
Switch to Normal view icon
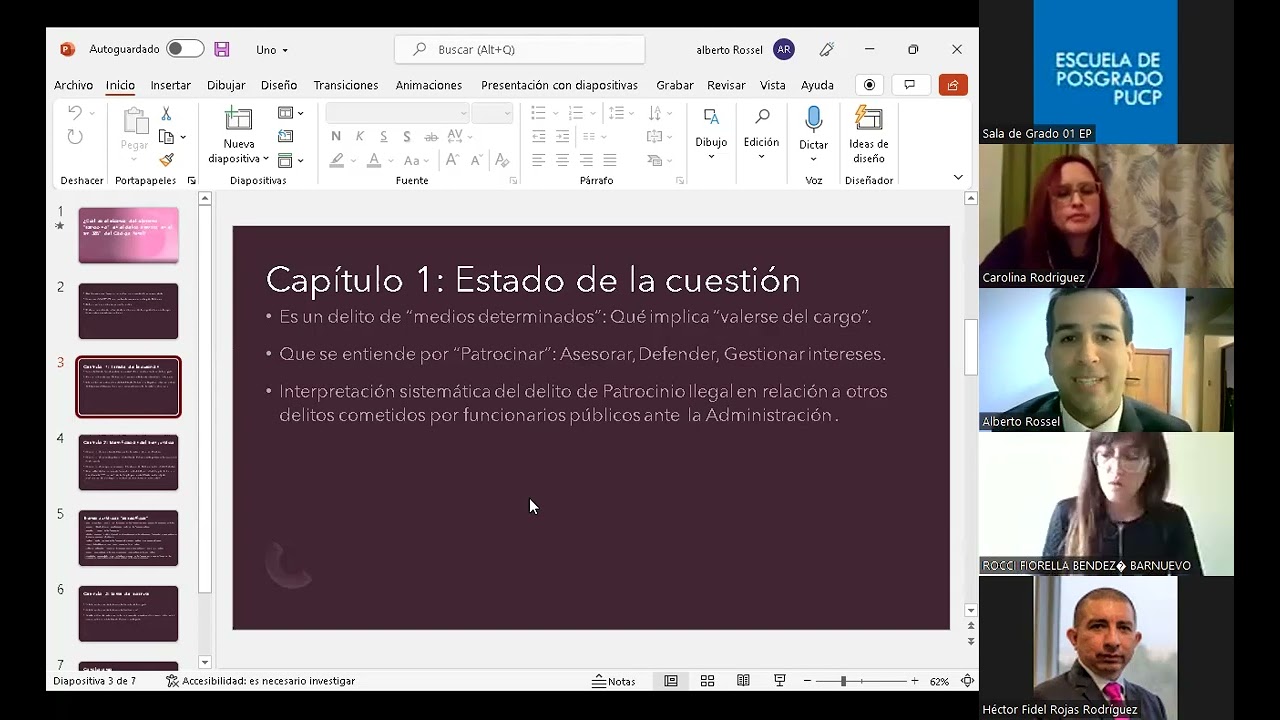click(x=671, y=681)
